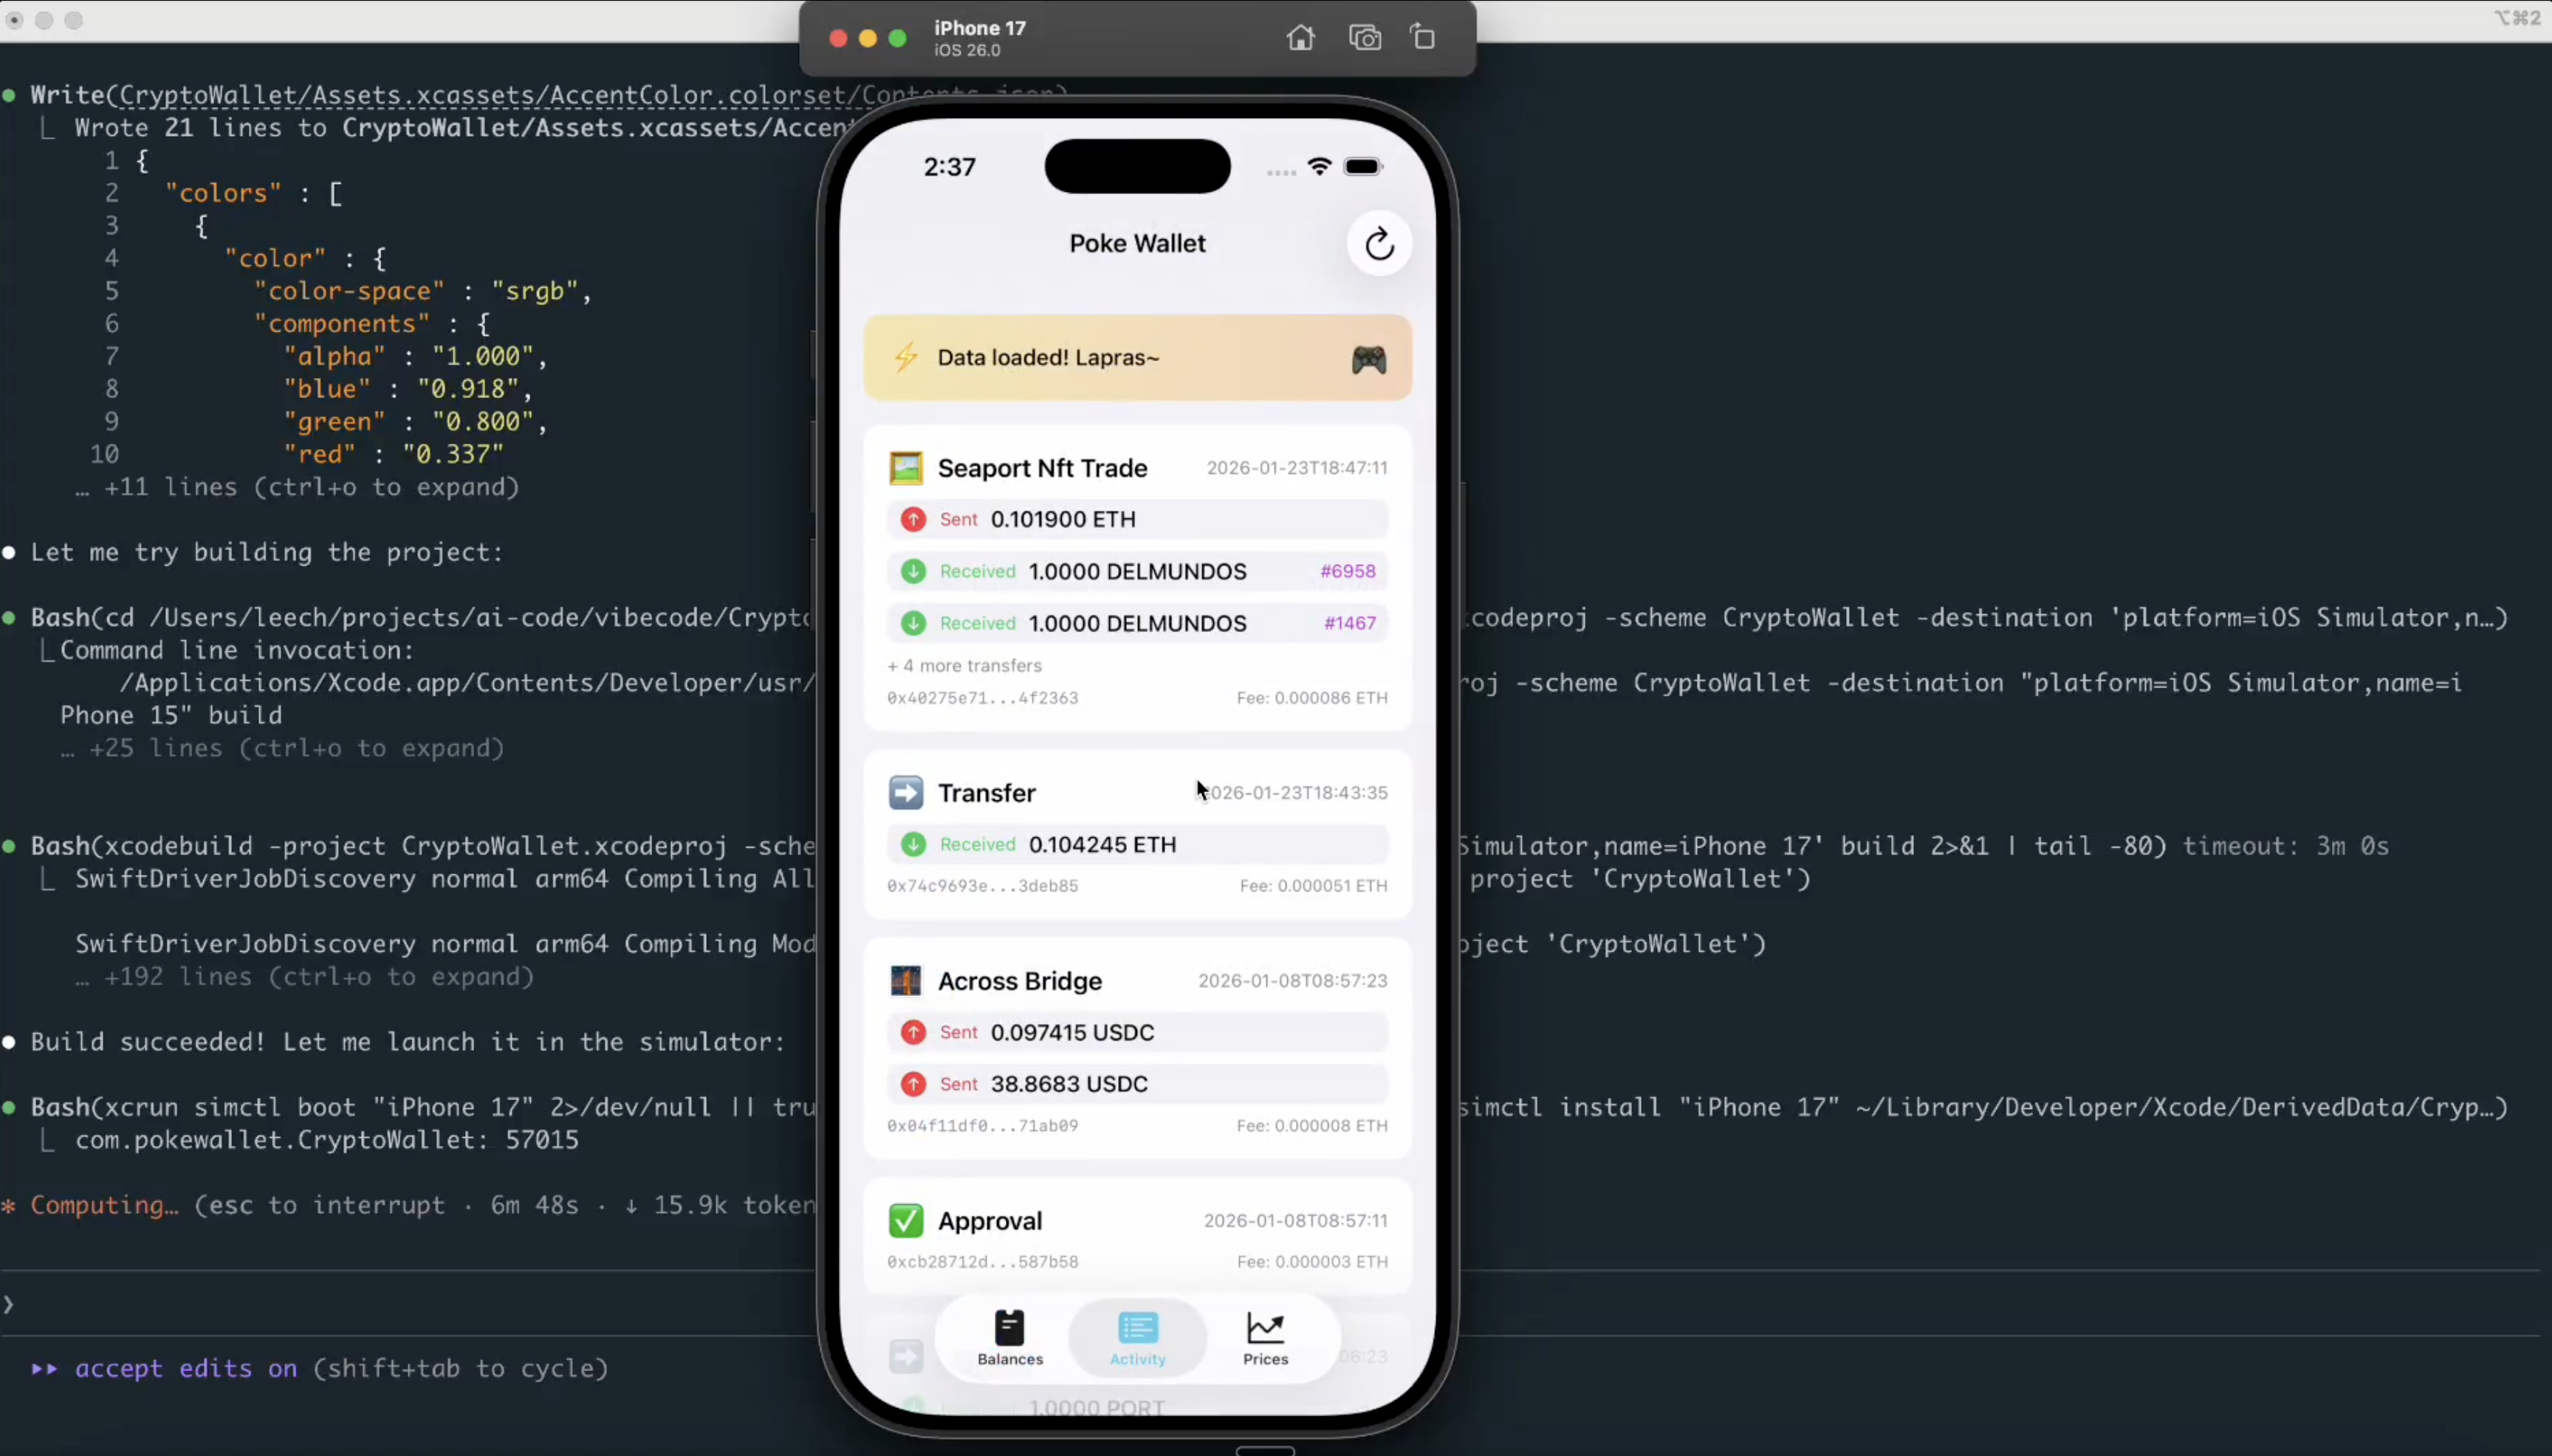Take a simulator screenshot with camera icon
Viewport: 2552px width, 1456px height.
tap(1364, 38)
